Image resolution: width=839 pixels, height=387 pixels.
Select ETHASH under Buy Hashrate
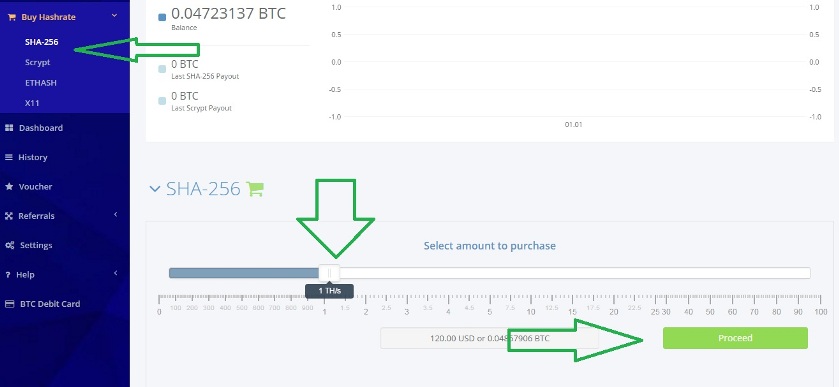41,83
